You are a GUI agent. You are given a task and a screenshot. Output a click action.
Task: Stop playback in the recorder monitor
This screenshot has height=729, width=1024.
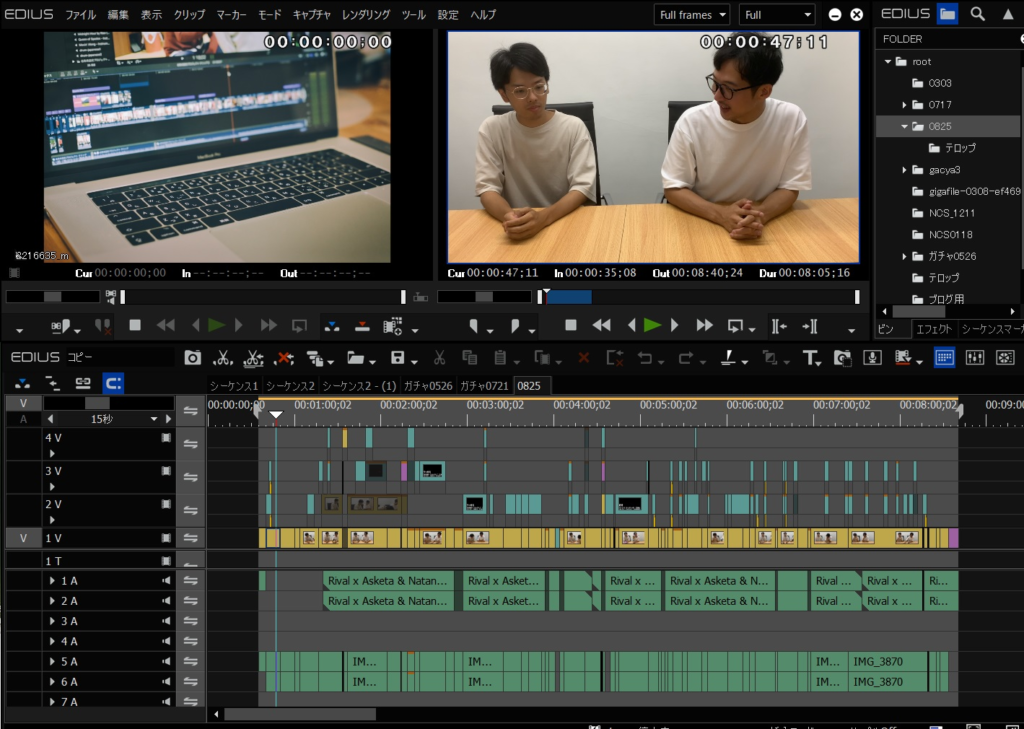pos(571,325)
